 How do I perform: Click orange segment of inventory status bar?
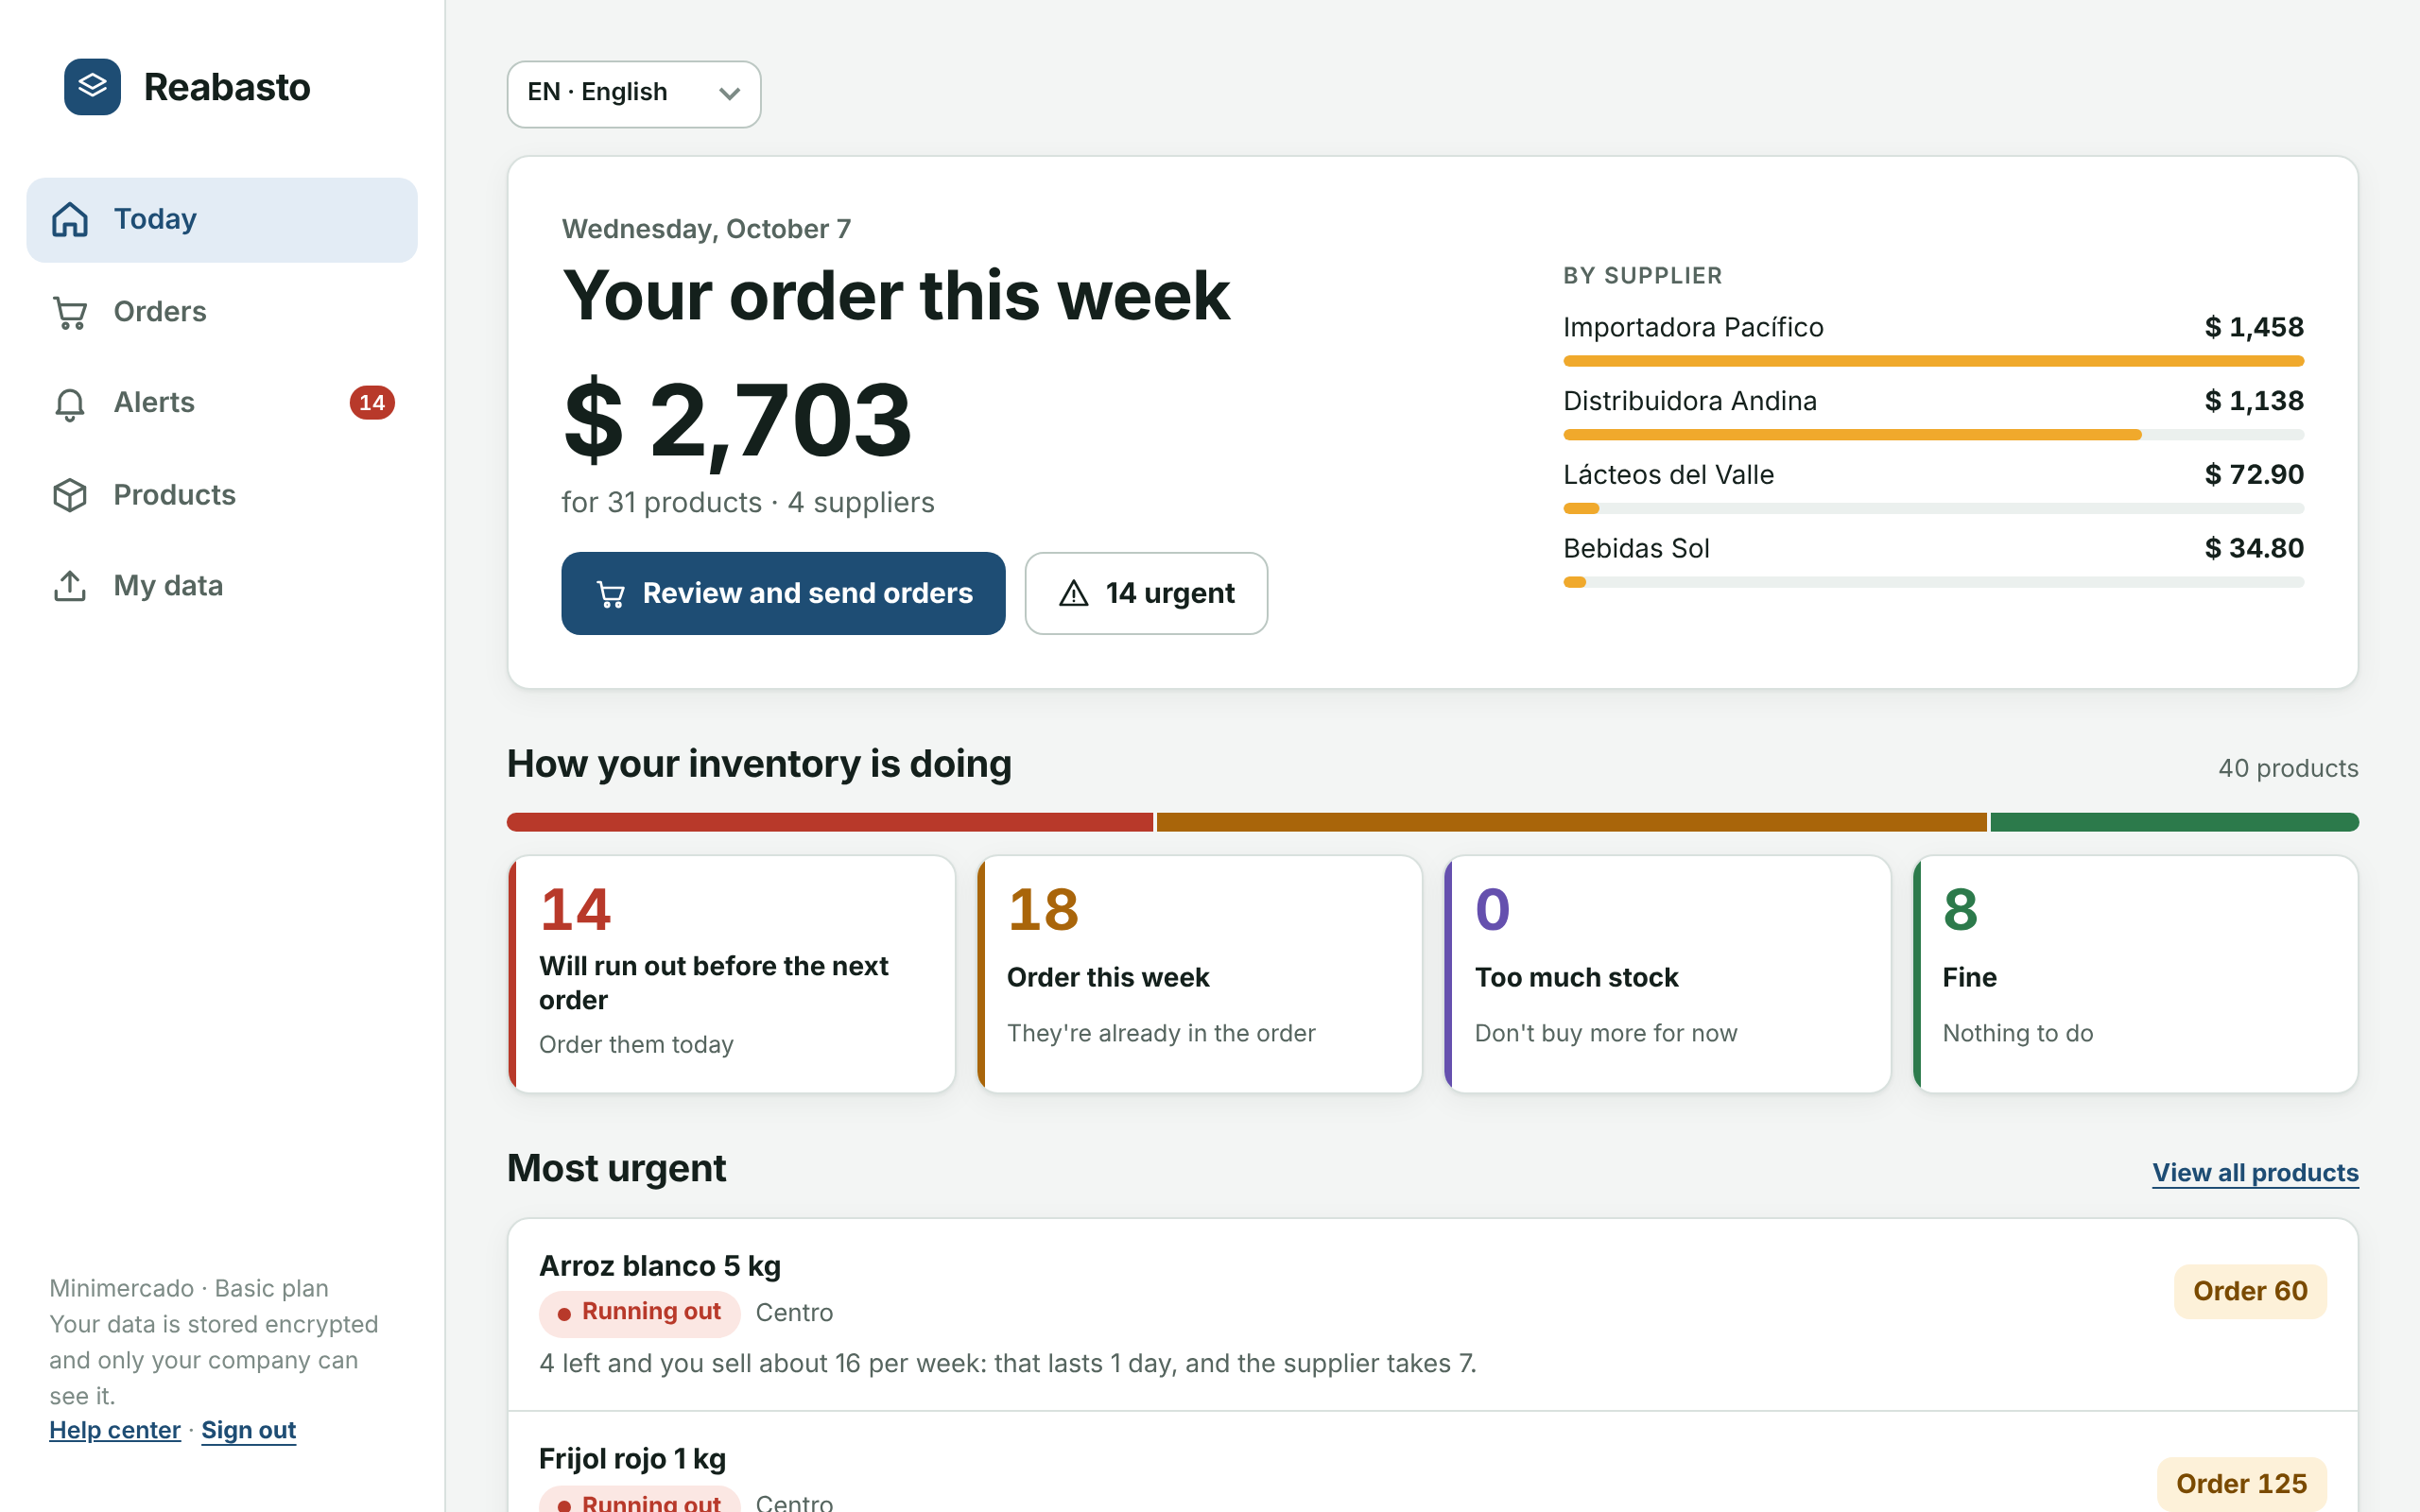(x=1571, y=822)
